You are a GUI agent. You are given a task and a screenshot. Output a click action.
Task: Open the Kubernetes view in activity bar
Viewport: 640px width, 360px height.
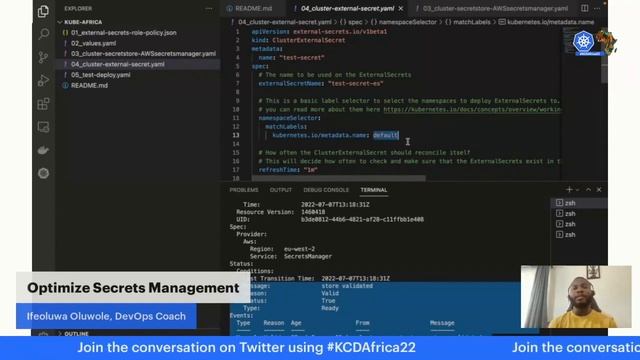pos(43,173)
